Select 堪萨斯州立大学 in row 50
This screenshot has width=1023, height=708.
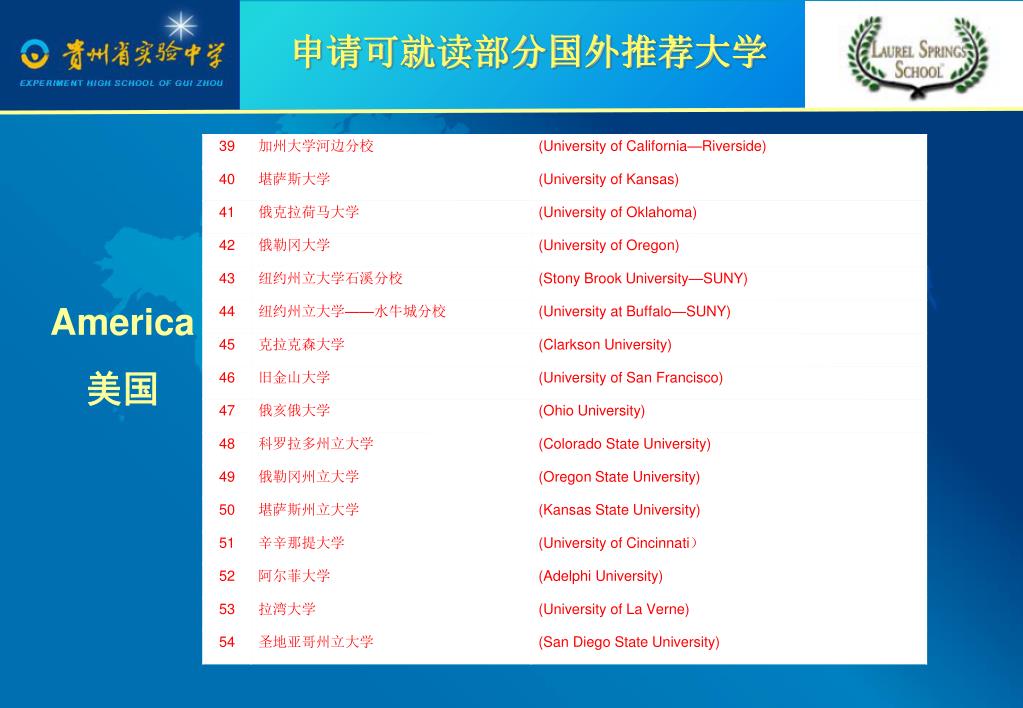tap(309, 510)
